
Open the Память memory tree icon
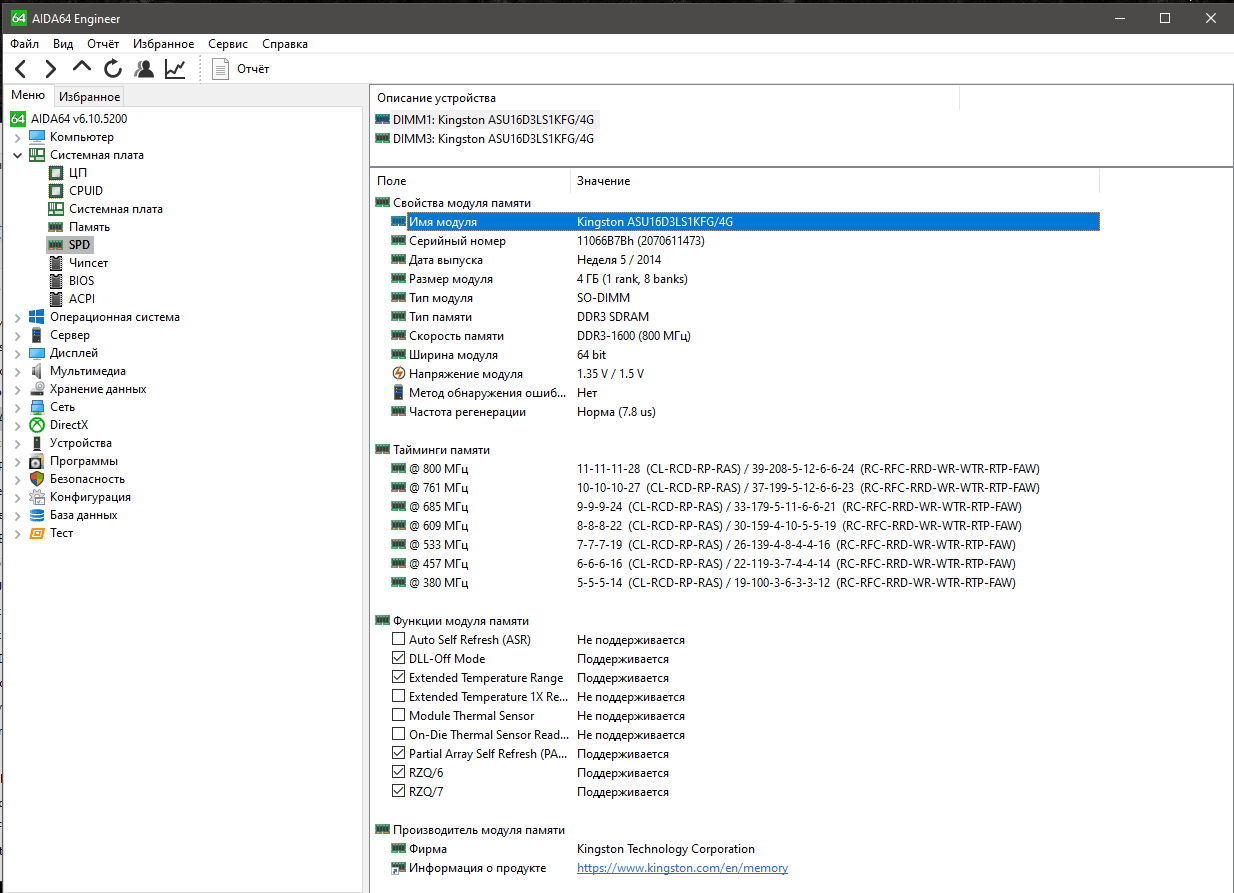56,227
